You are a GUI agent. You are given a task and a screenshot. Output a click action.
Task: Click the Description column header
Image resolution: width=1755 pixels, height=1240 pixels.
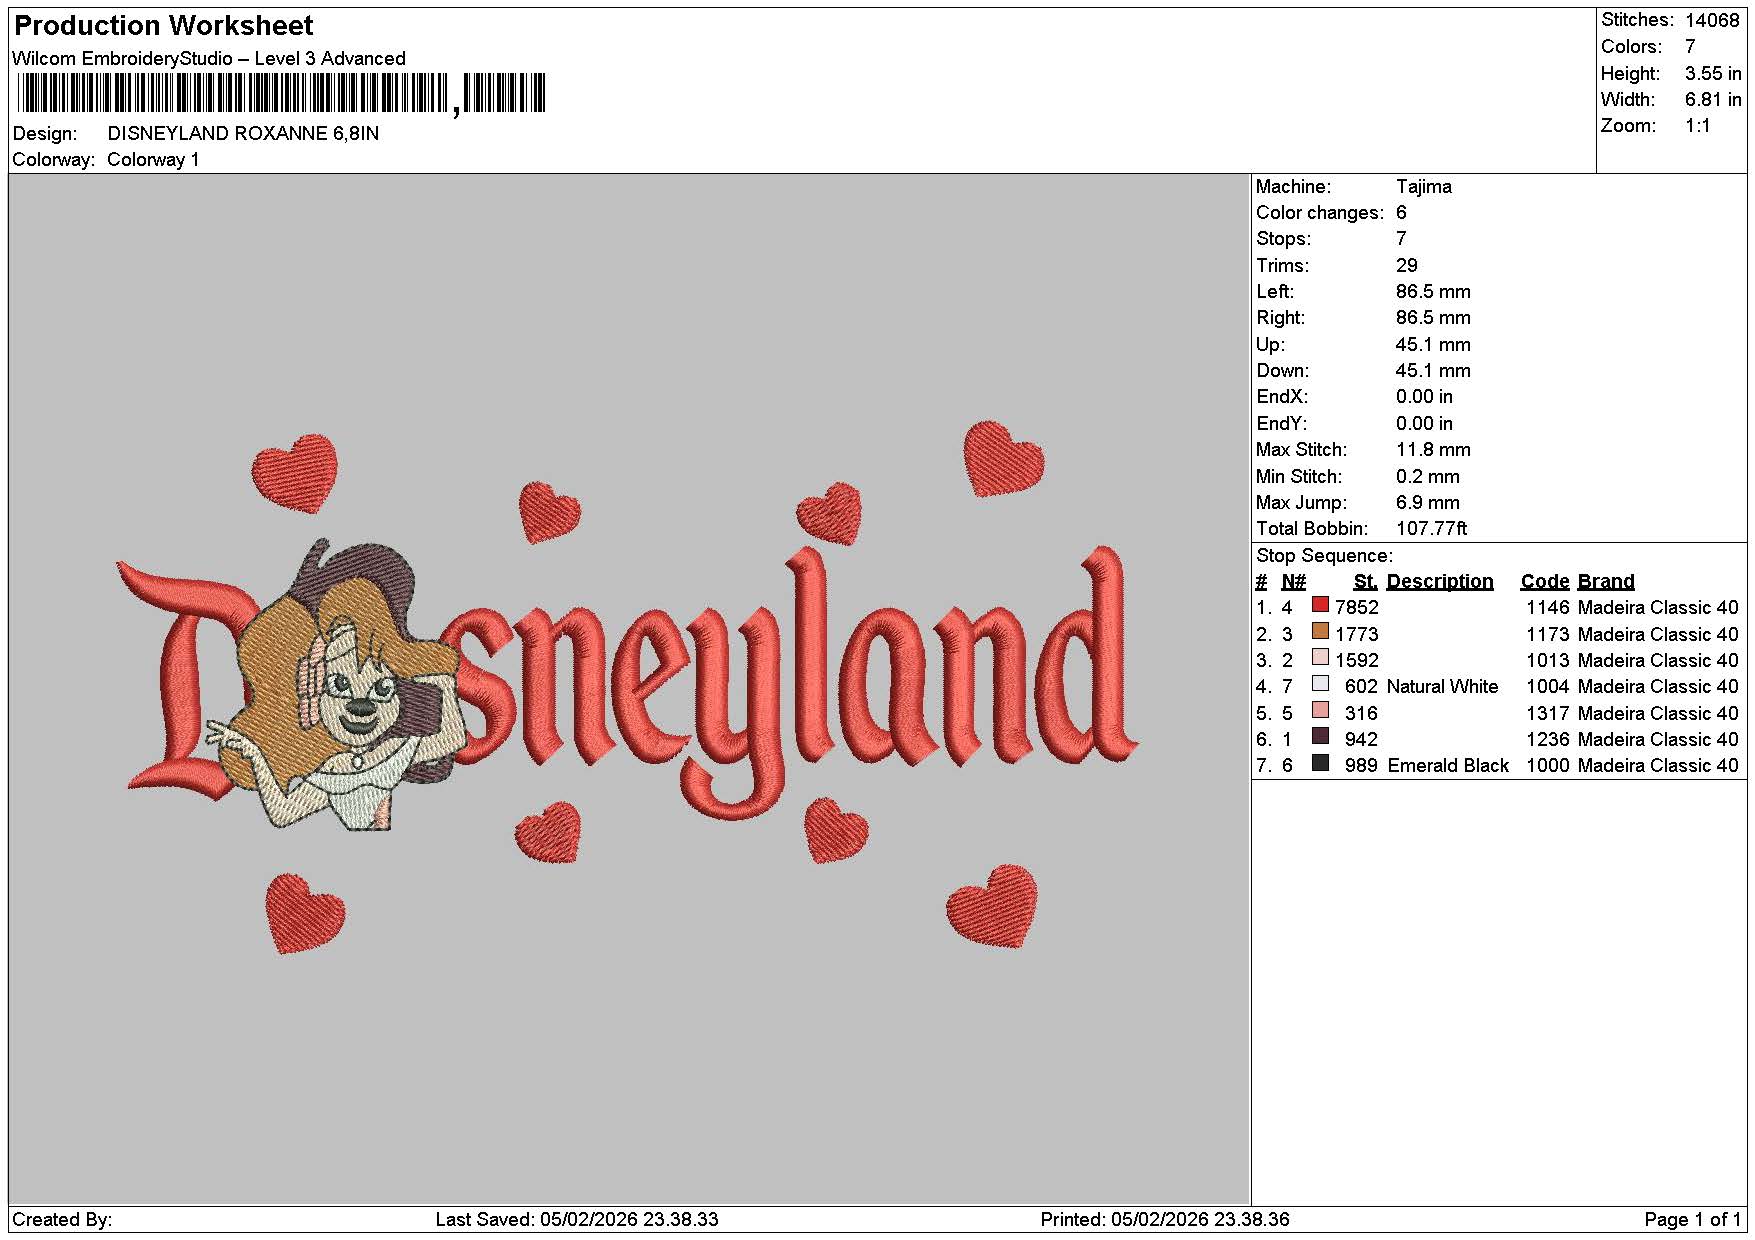coord(1440,582)
